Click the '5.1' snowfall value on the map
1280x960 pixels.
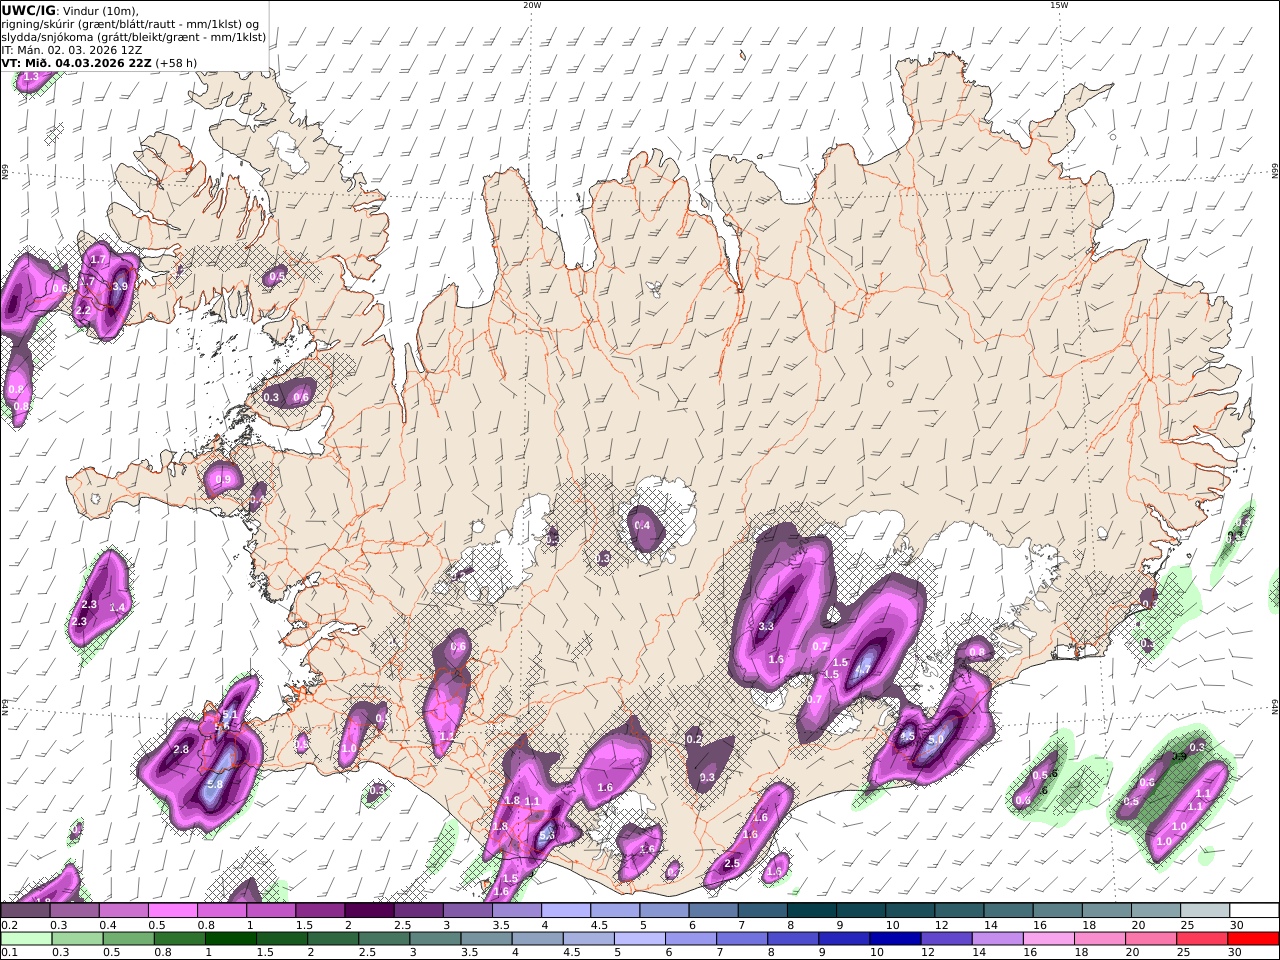tap(229, 715)
